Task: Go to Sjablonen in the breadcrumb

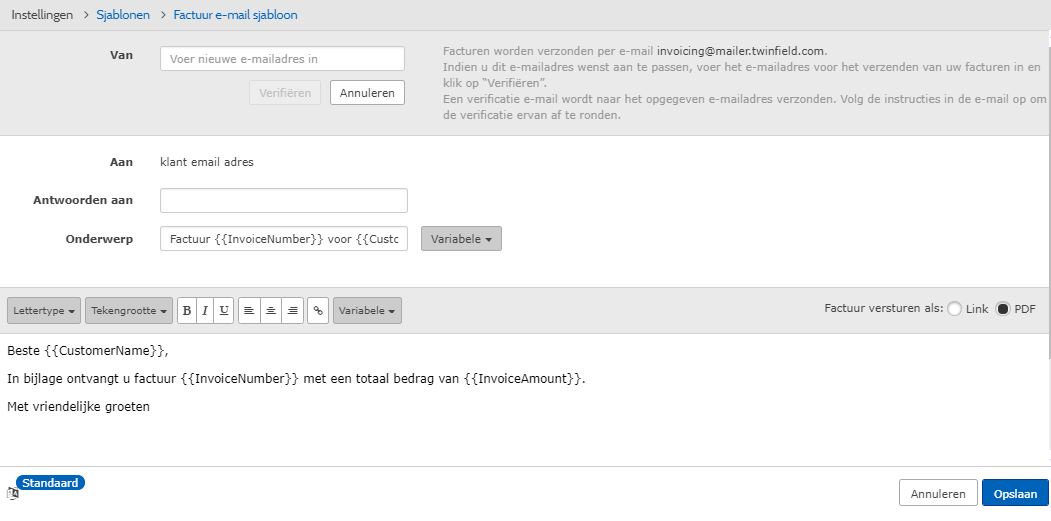Action: click(122, 15)
